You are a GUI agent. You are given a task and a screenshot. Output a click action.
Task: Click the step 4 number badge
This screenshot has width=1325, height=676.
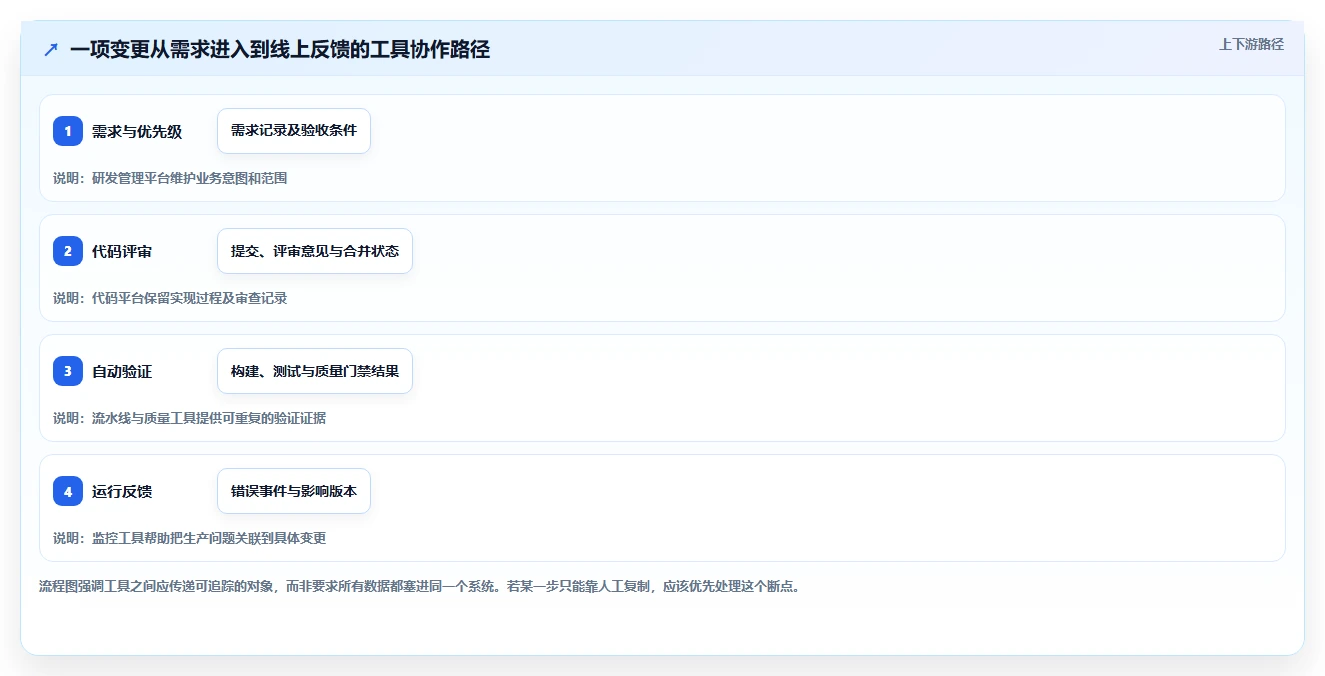tap(68, 491)
